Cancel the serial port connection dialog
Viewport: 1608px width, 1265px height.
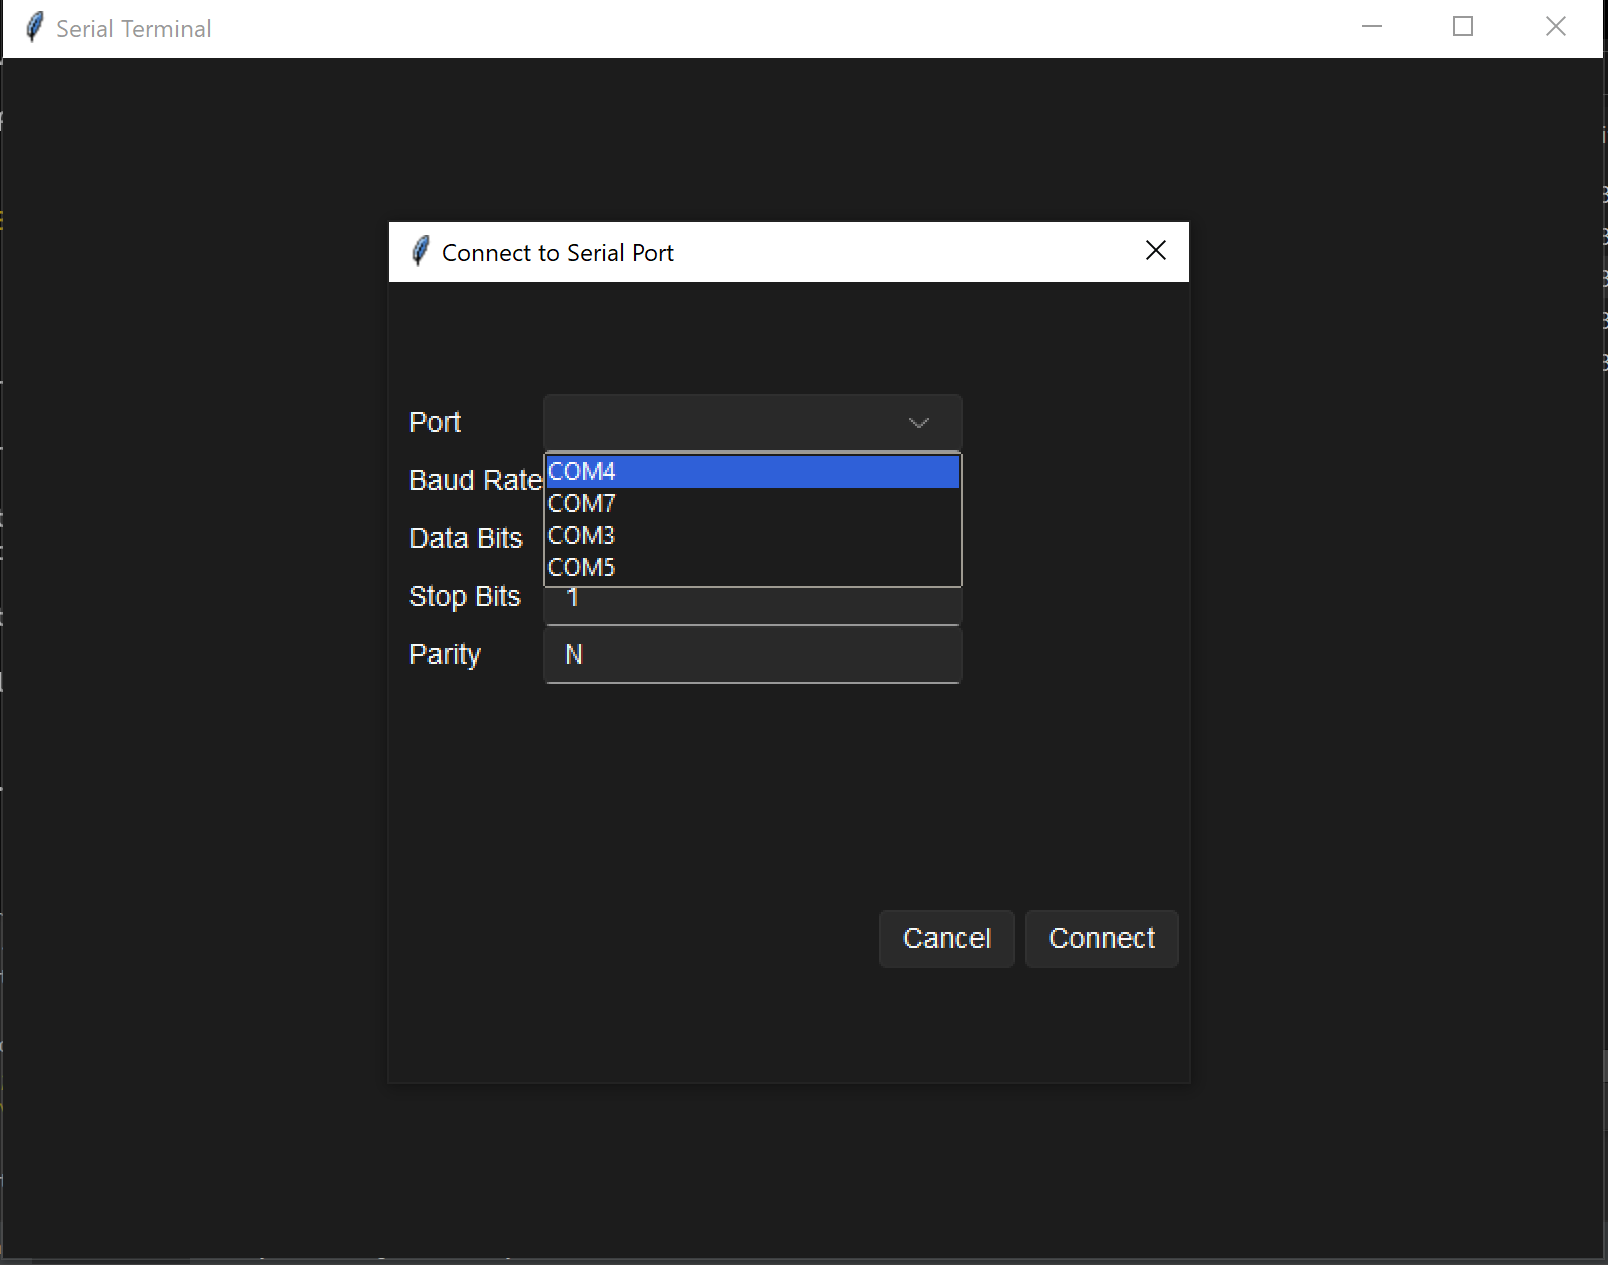point(947,939)
